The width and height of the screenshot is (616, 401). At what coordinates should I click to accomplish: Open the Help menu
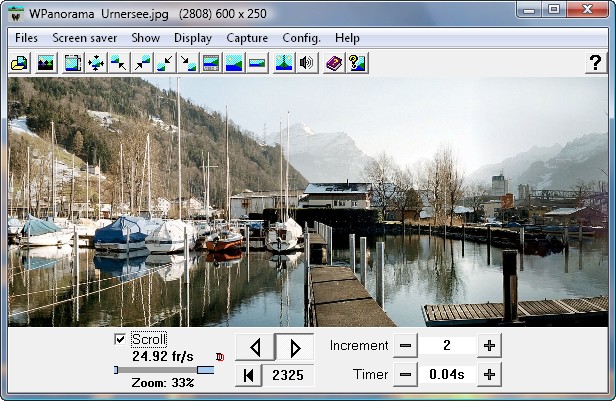[x=347, y=38]
